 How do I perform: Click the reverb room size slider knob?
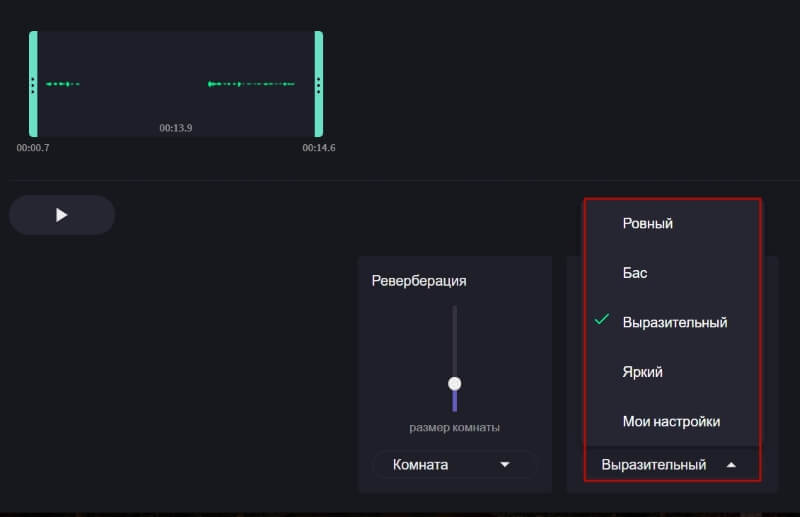point(455,383)
